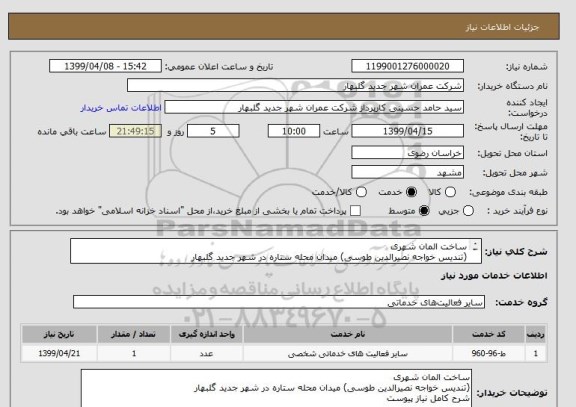
Task: Click the remaining days field showing 5
Action: 213,131
